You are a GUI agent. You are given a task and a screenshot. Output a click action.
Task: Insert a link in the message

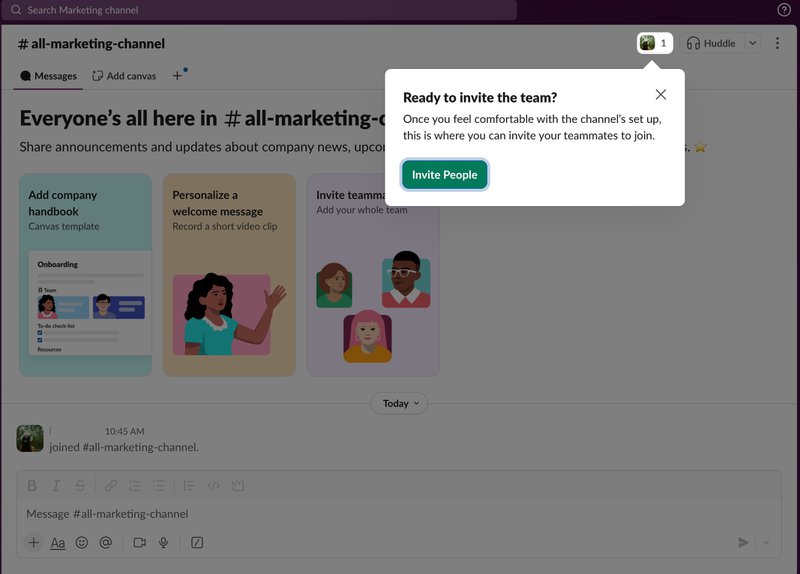(x=110, y=486)
